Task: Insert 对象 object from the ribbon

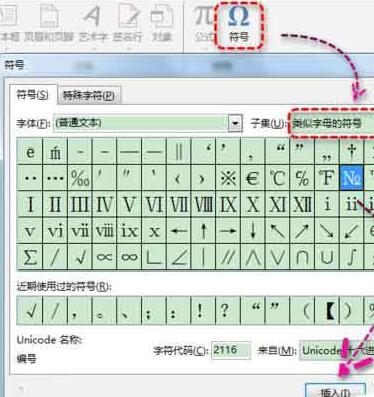Action: coord(162,24)
